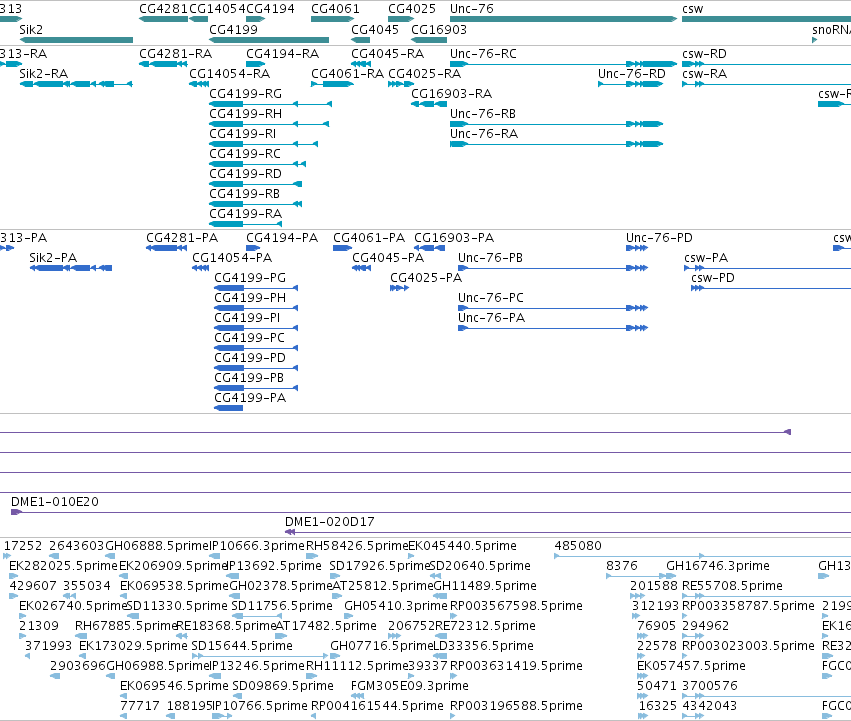Click protein Unc-76-PC
851x721 pixels.
pyautogui.click(x=553, y=308)
